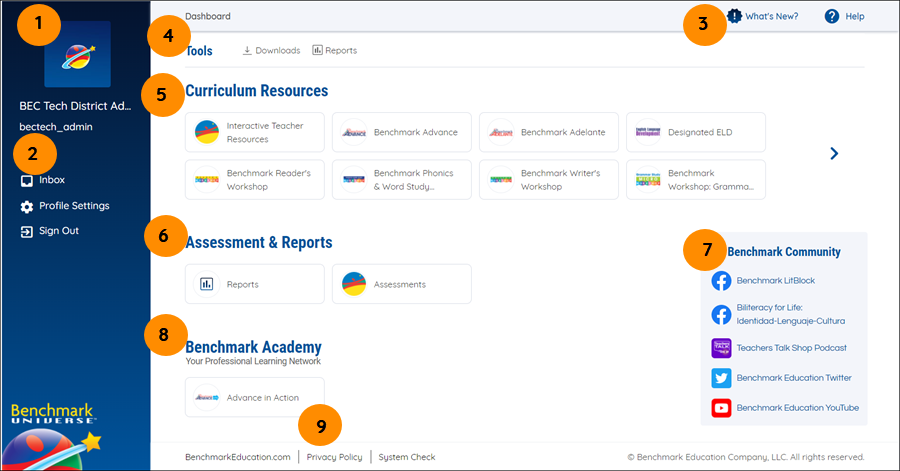The height and width of the screenshot is (471, 900).
Task: Run System Check from the footer
Action: coord(406,457)
